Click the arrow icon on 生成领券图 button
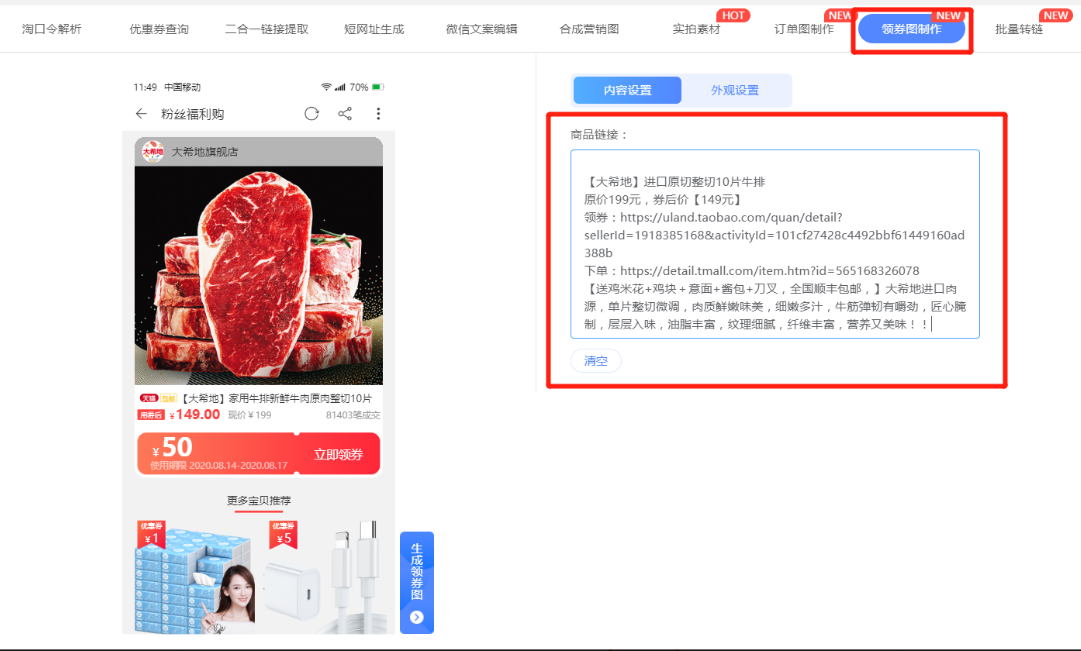Screen dimensions: 1081x651 pyautogui.click(x=416, y=617)
